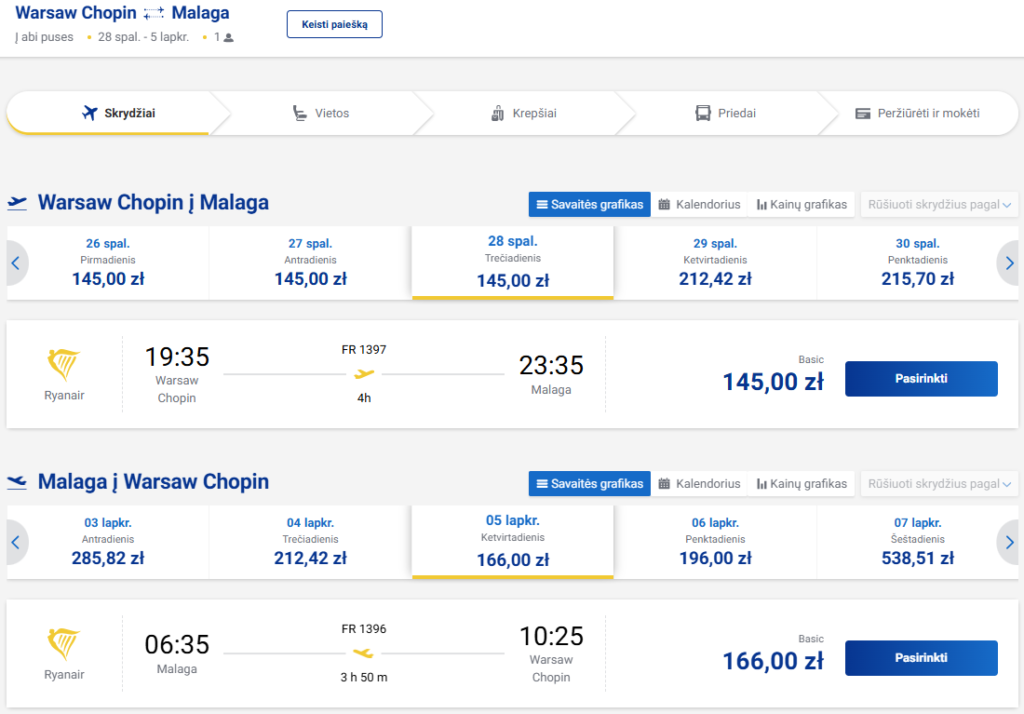Screen dimensions: 1024x714
Task: Open the Priedai step tab
Action: click(x=726, y=113)
